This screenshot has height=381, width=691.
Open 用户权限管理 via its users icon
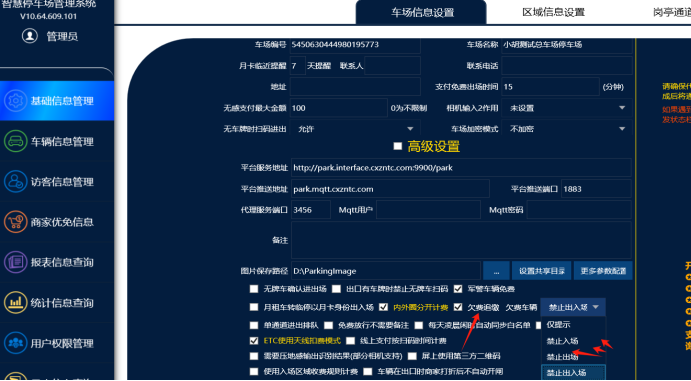click(x=15, y=343)
